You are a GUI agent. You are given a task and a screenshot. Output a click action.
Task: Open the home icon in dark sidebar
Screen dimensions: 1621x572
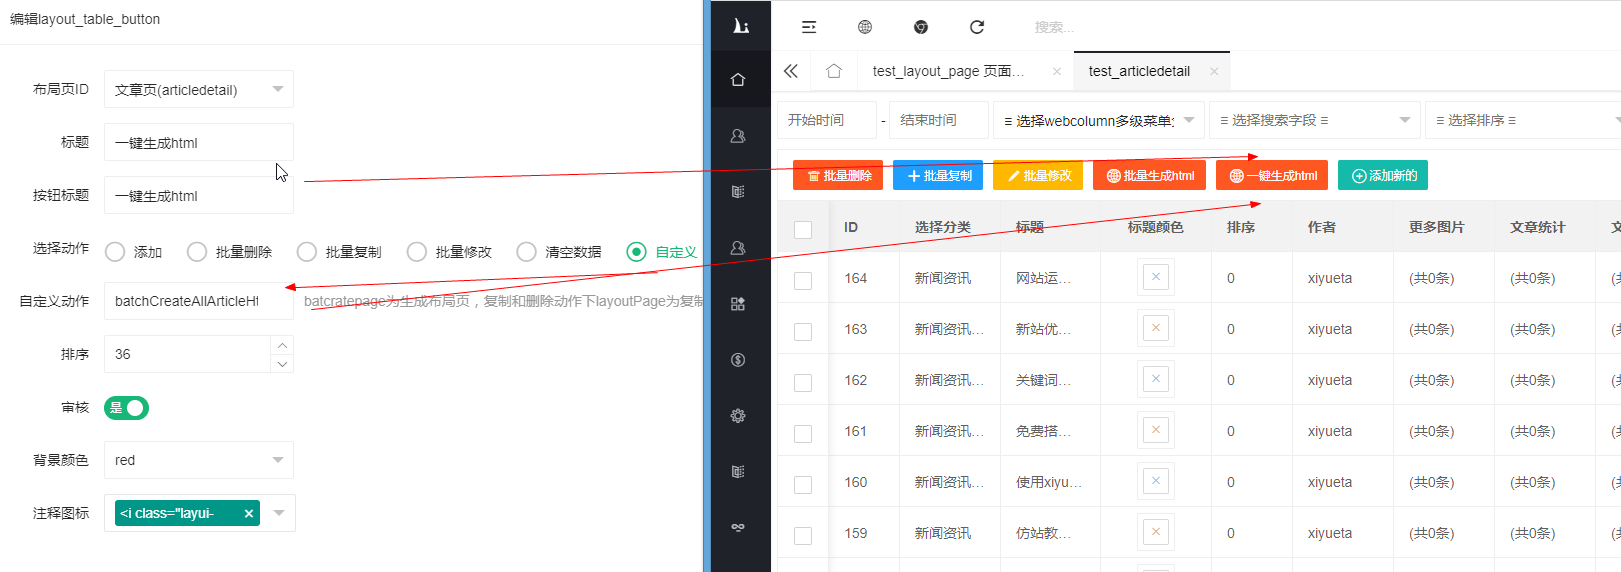click(738, 80)
